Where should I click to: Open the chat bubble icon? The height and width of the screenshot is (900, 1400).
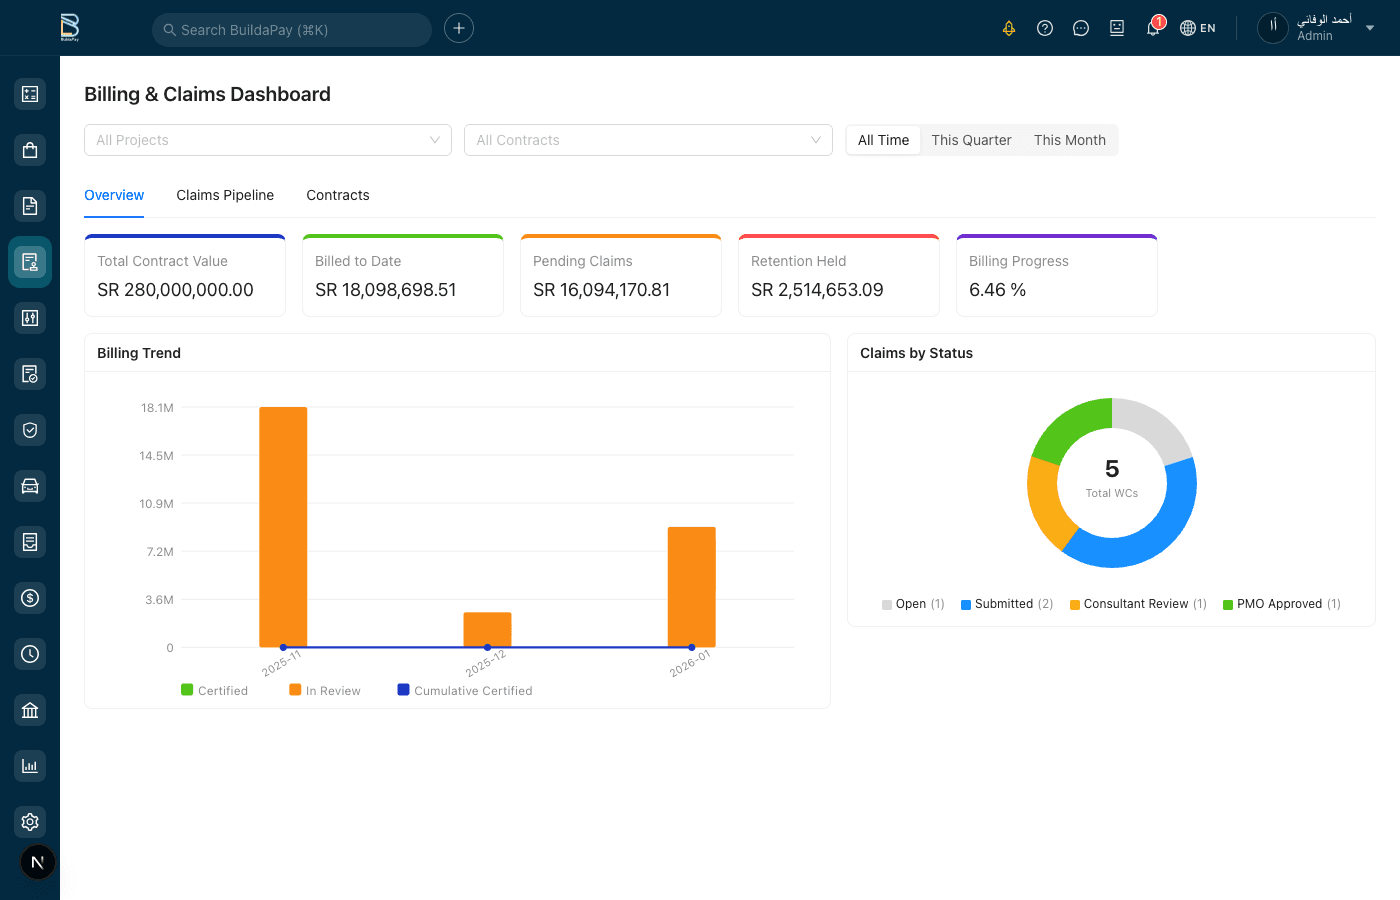tap(1081, 28)
